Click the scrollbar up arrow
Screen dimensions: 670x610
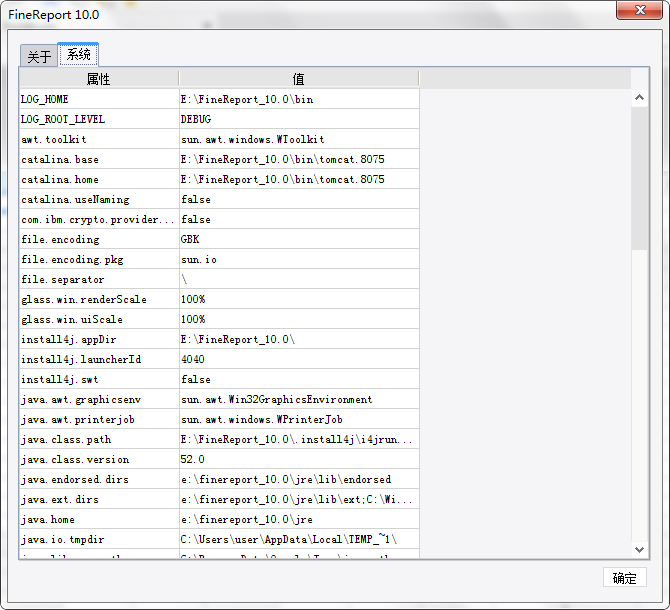639,97
